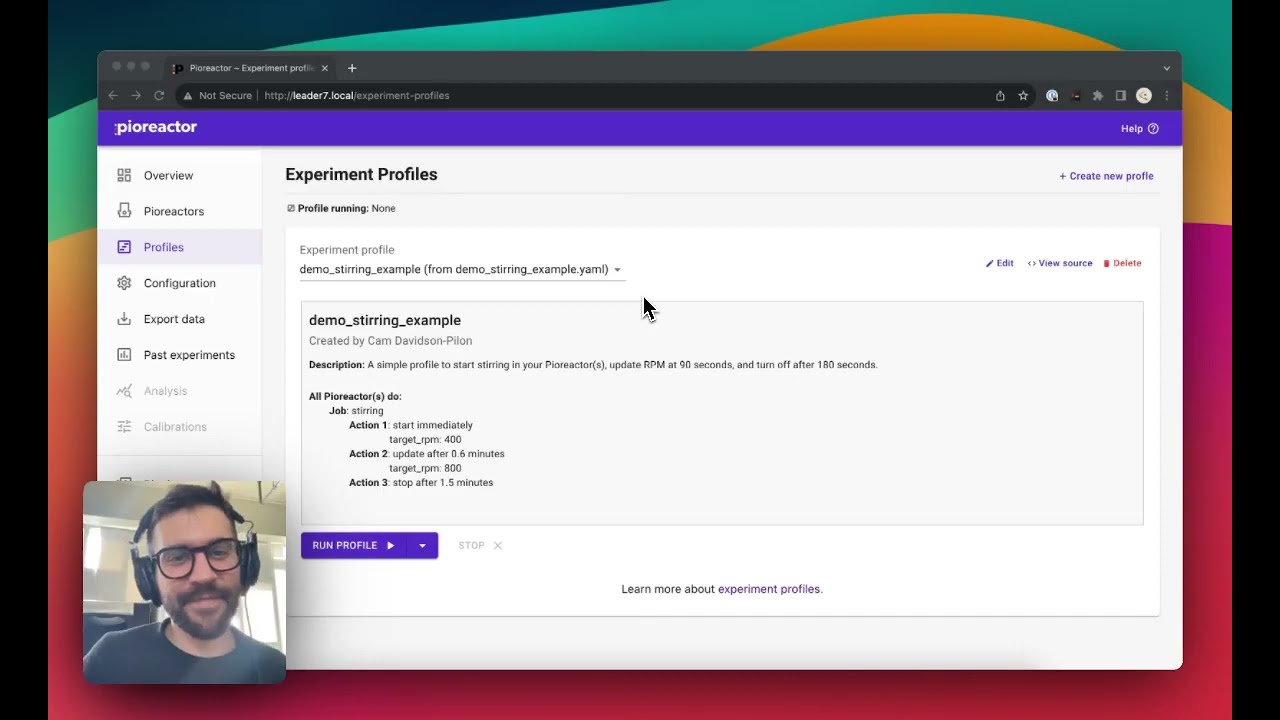Image resolution: width=1280 pixels, height=720 pixels.
Task: Click the webcam video overlay thumbnail
Action: click(184, 582)
